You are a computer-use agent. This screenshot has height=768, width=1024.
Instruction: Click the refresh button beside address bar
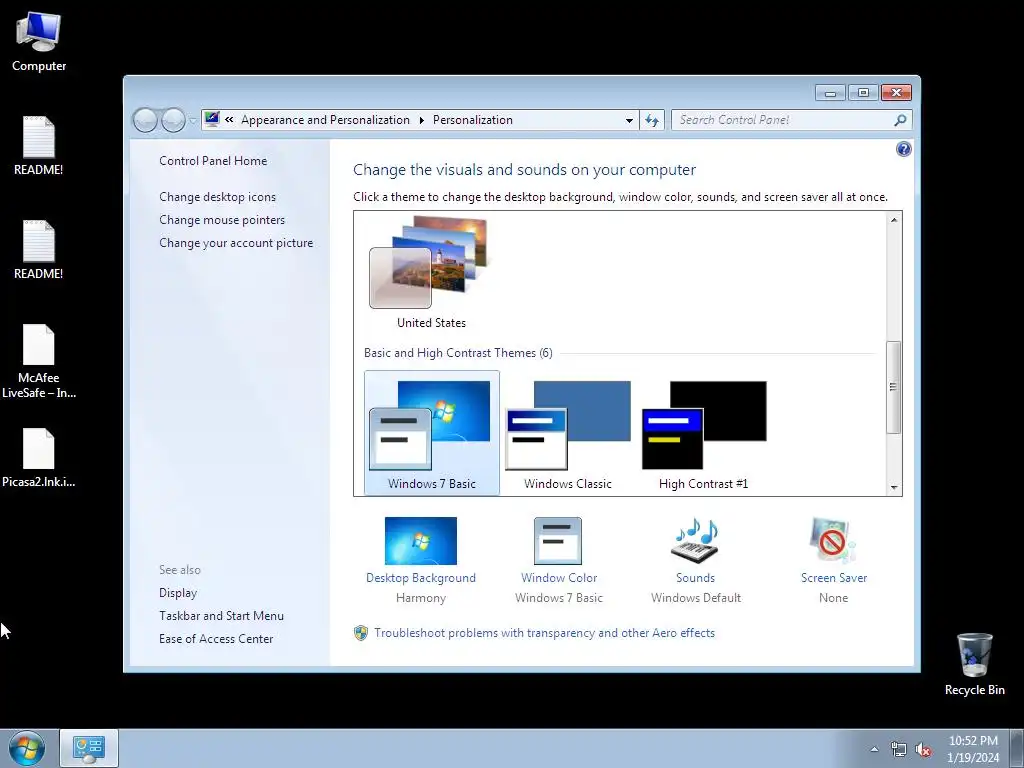click(652, 120)
